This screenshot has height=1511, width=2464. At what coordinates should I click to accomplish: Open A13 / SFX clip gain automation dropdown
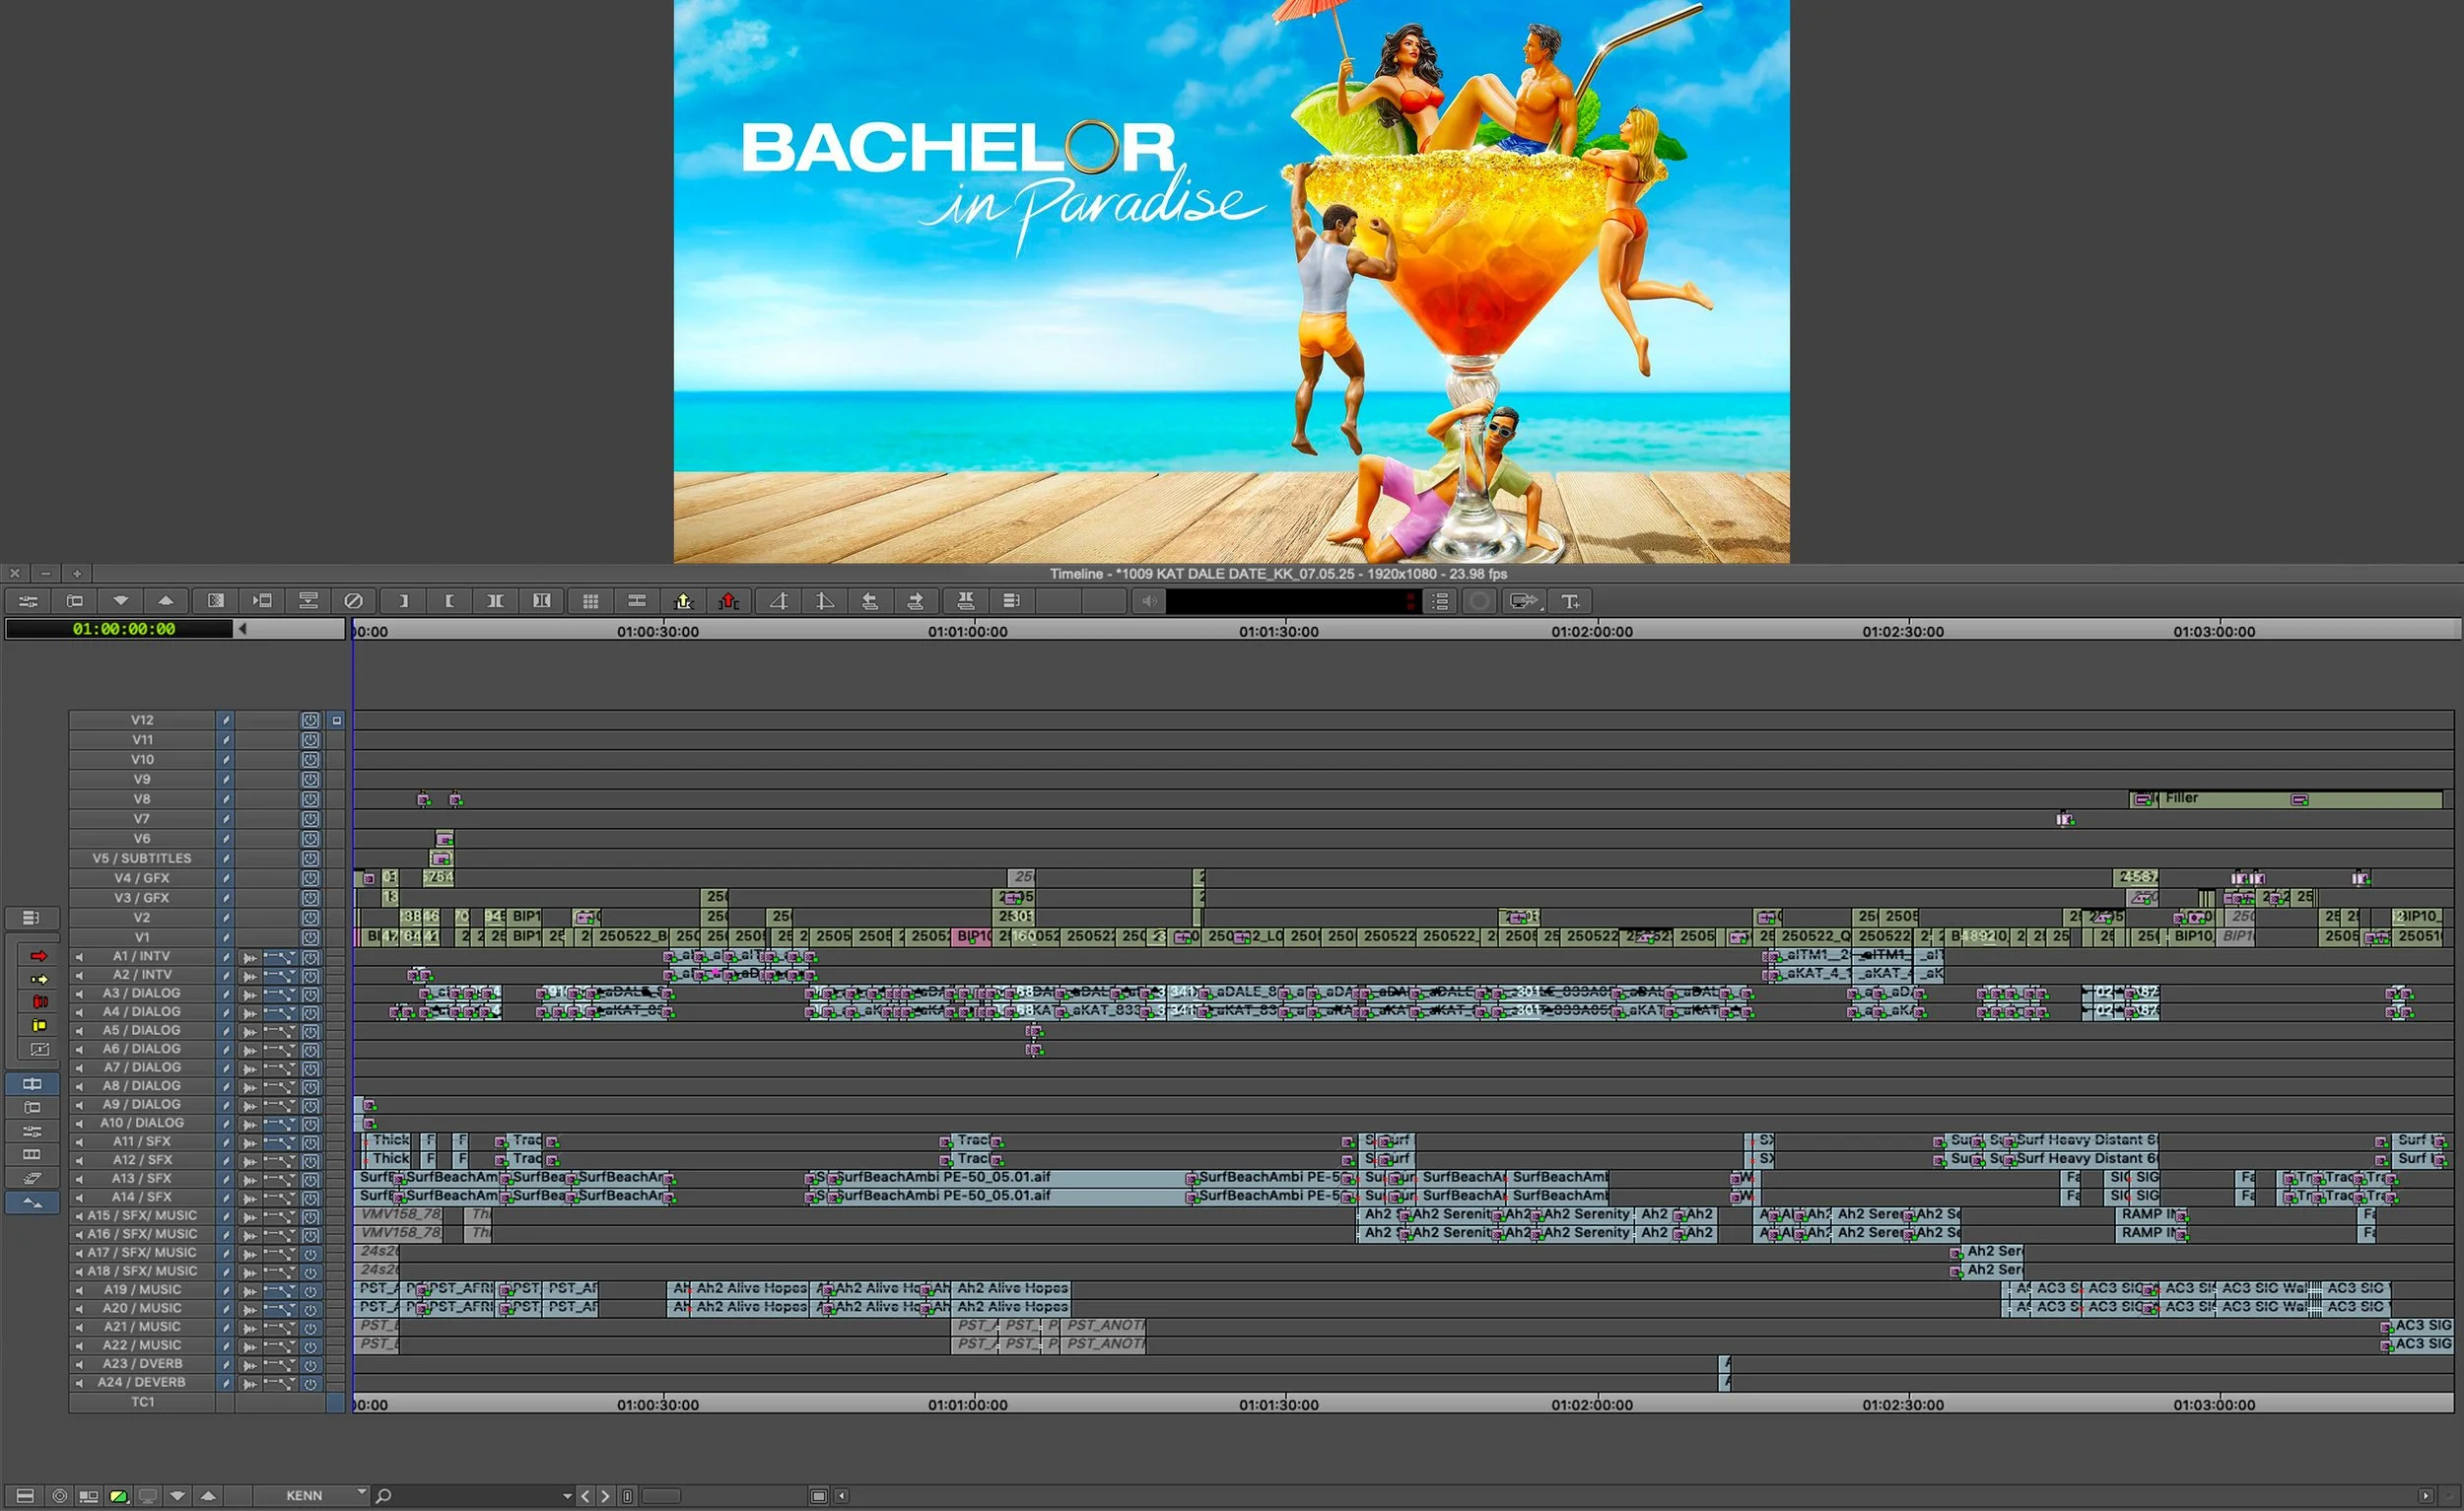point(280,1179)
